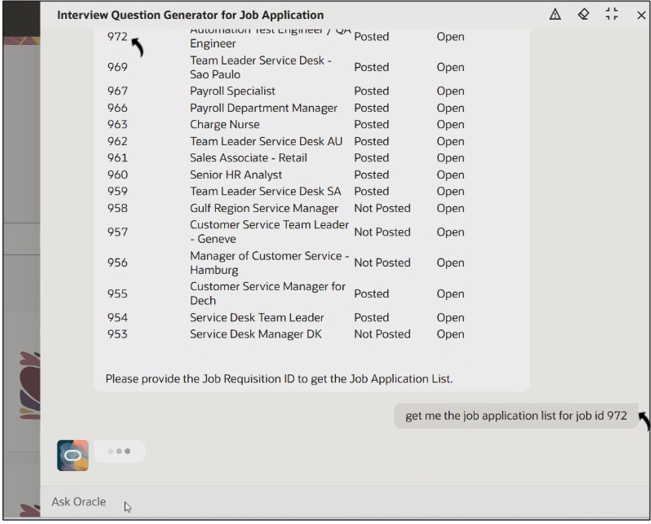The width and height of the screenshot is (651, 524).
Task: Click the eraser clear chat icon
Action: pyautogui.click(x=584, y=15)
